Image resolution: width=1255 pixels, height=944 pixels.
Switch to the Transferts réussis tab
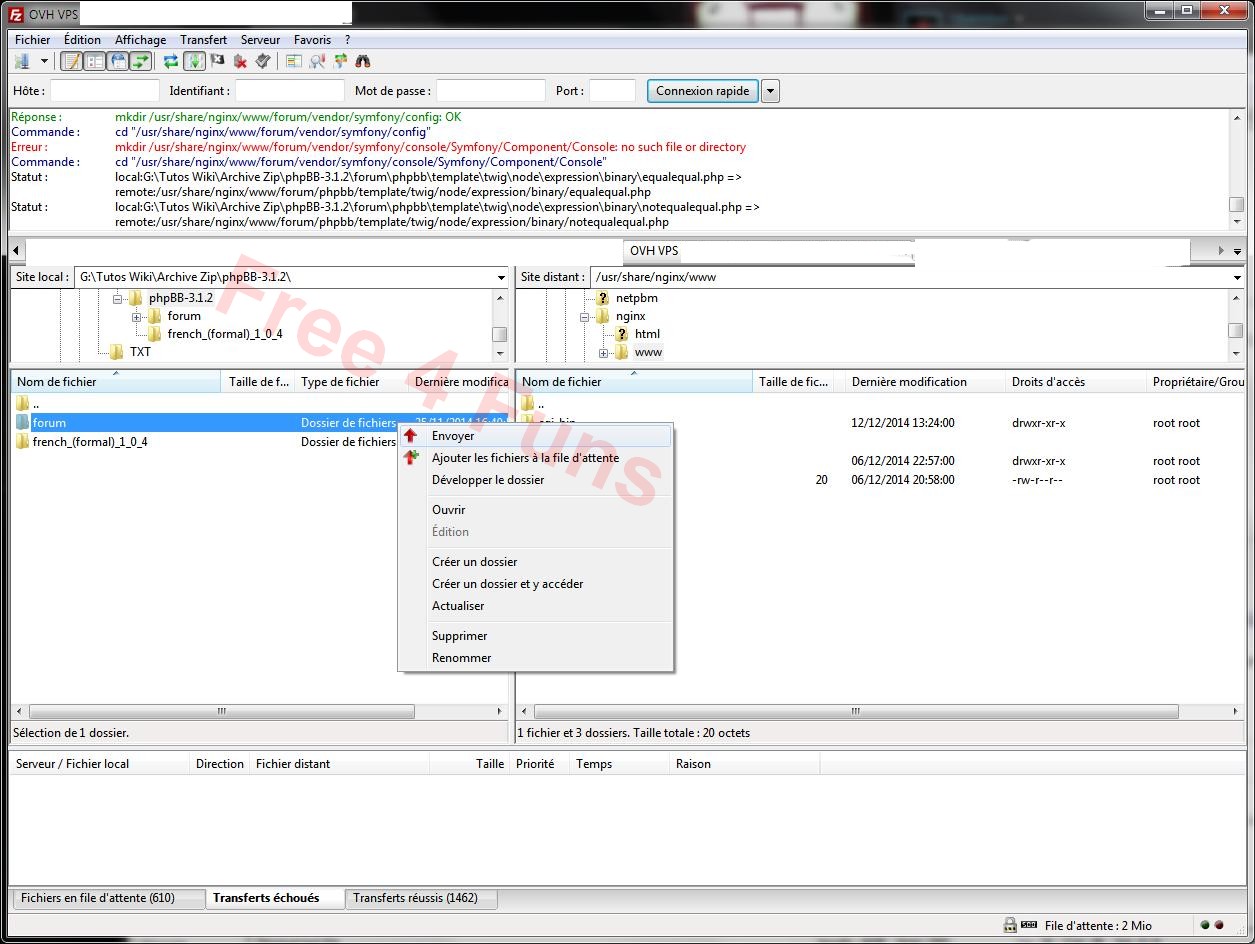[420, 898]
